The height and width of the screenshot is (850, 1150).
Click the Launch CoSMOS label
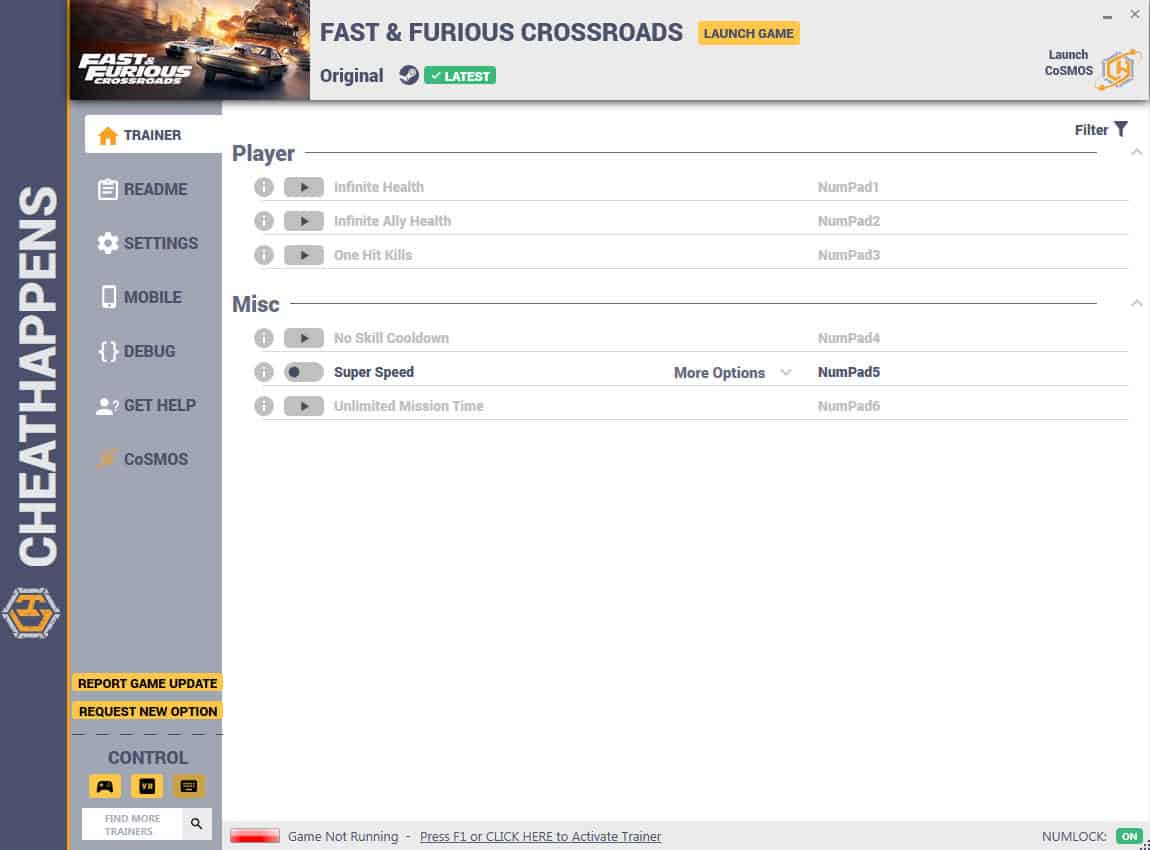tap(1069, 62)
